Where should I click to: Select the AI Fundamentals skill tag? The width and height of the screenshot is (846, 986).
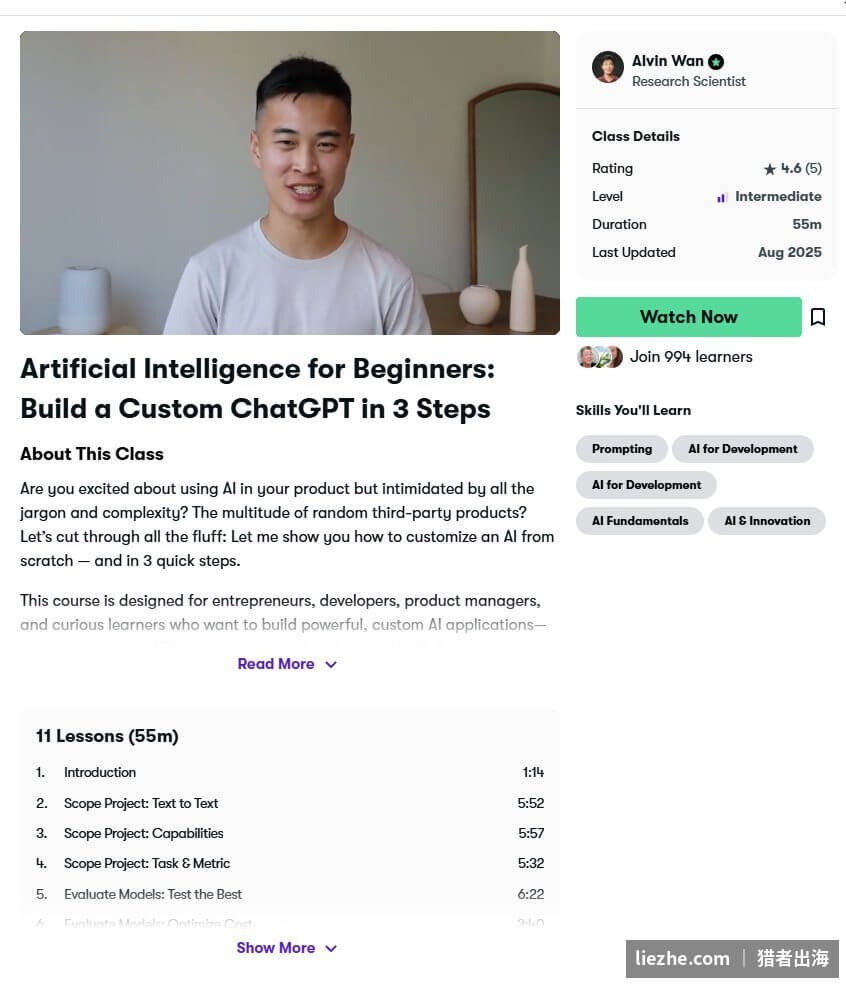pos(640,521)
